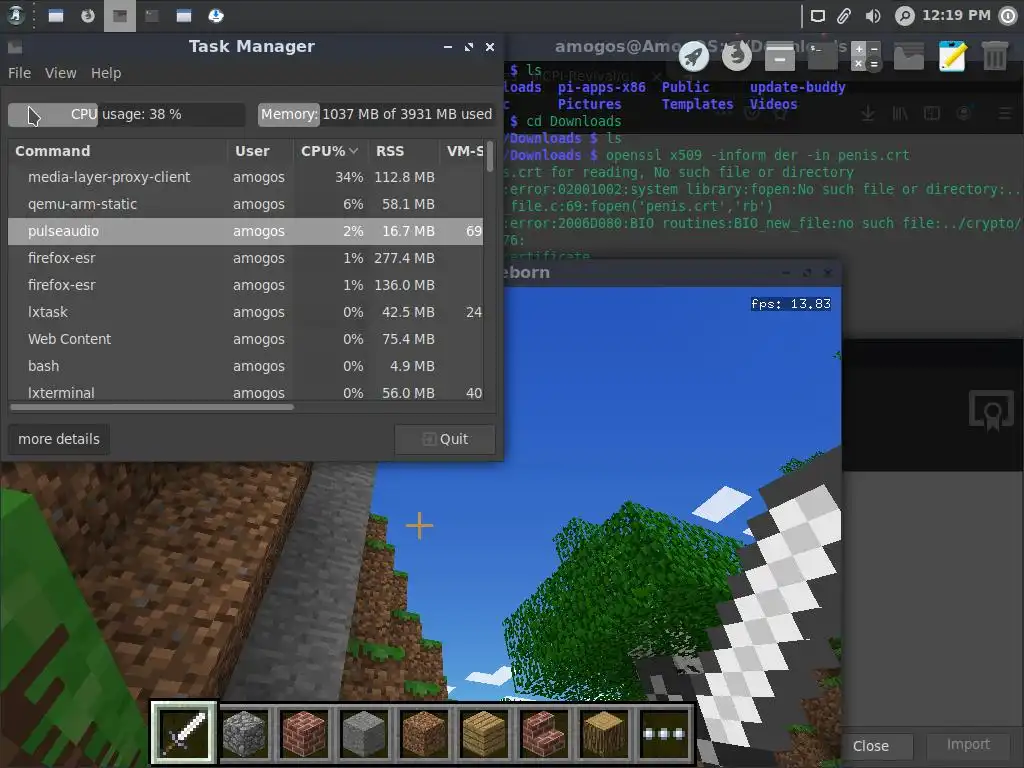This screenshot has width=1024, height=768.
Task: Open the display icon in the system tray
Action: pyautogui.click(x=818, y=16)
